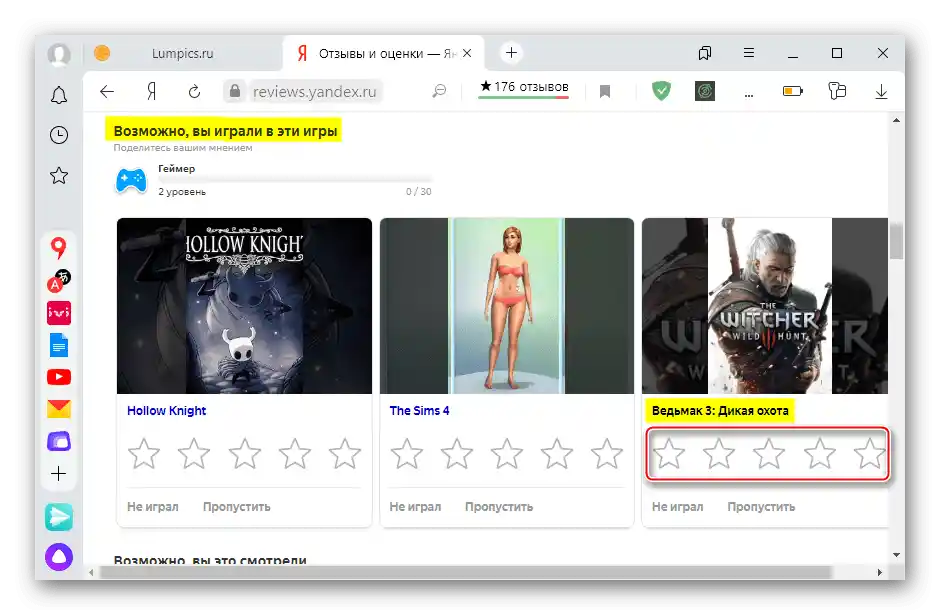Click the Геймер gamepad badge

tap(131, 180)
